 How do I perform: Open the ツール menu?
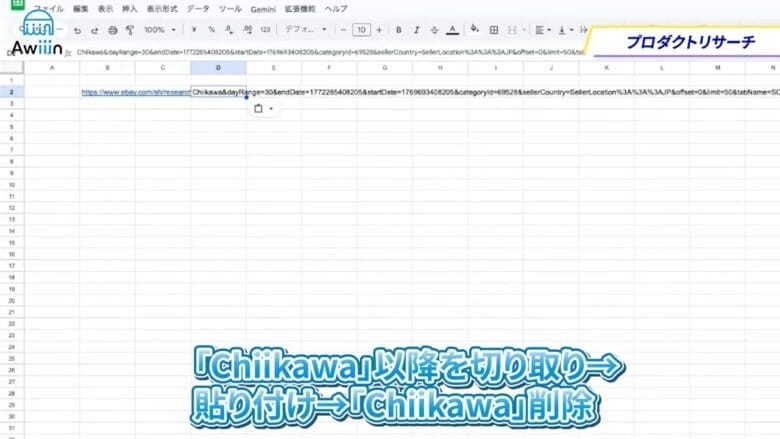[230, 9]
